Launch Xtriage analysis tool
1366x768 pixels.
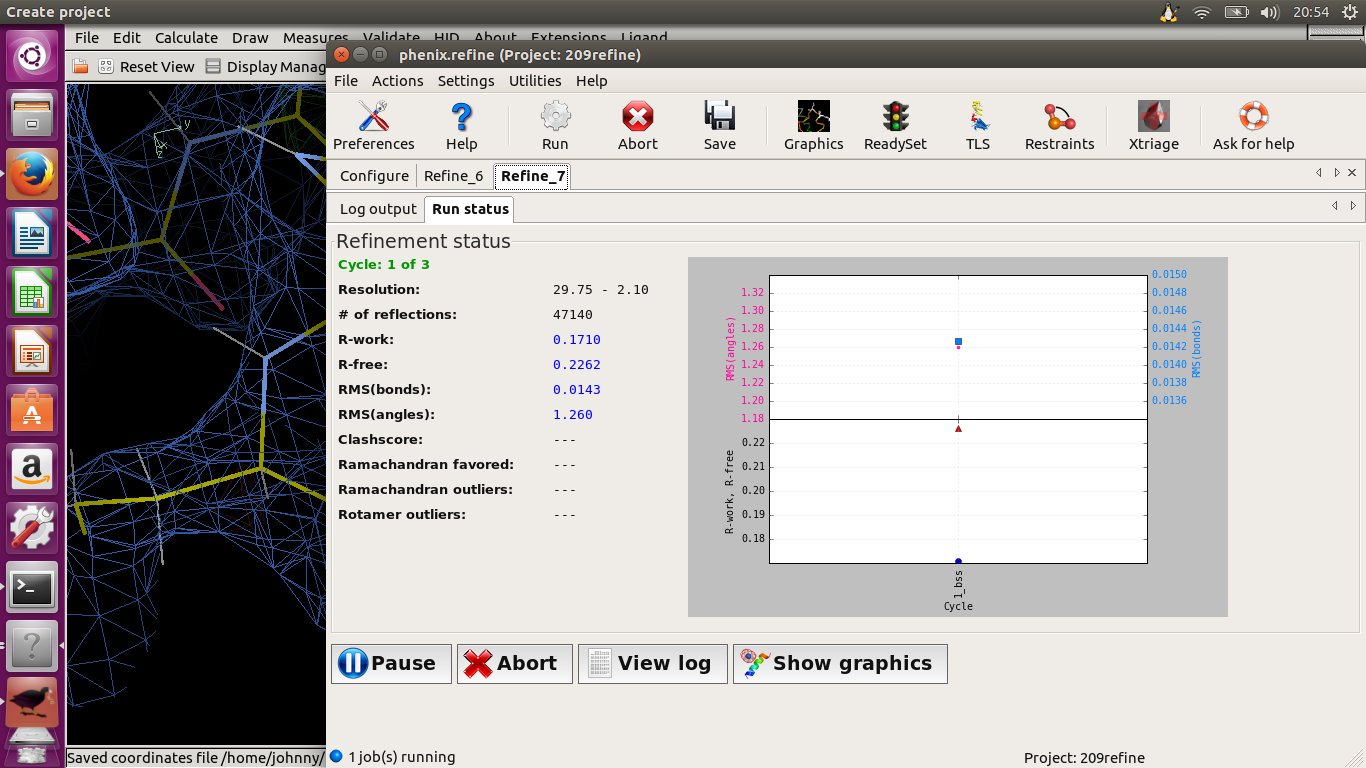point(1153,125)
